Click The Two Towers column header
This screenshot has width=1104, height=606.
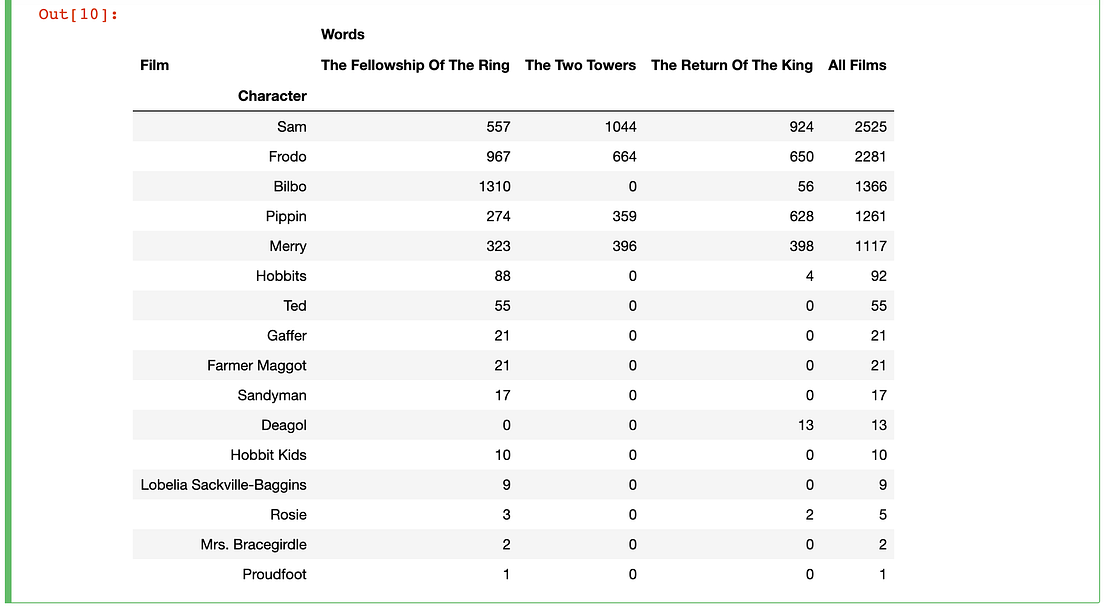click(x=580, y=65)
